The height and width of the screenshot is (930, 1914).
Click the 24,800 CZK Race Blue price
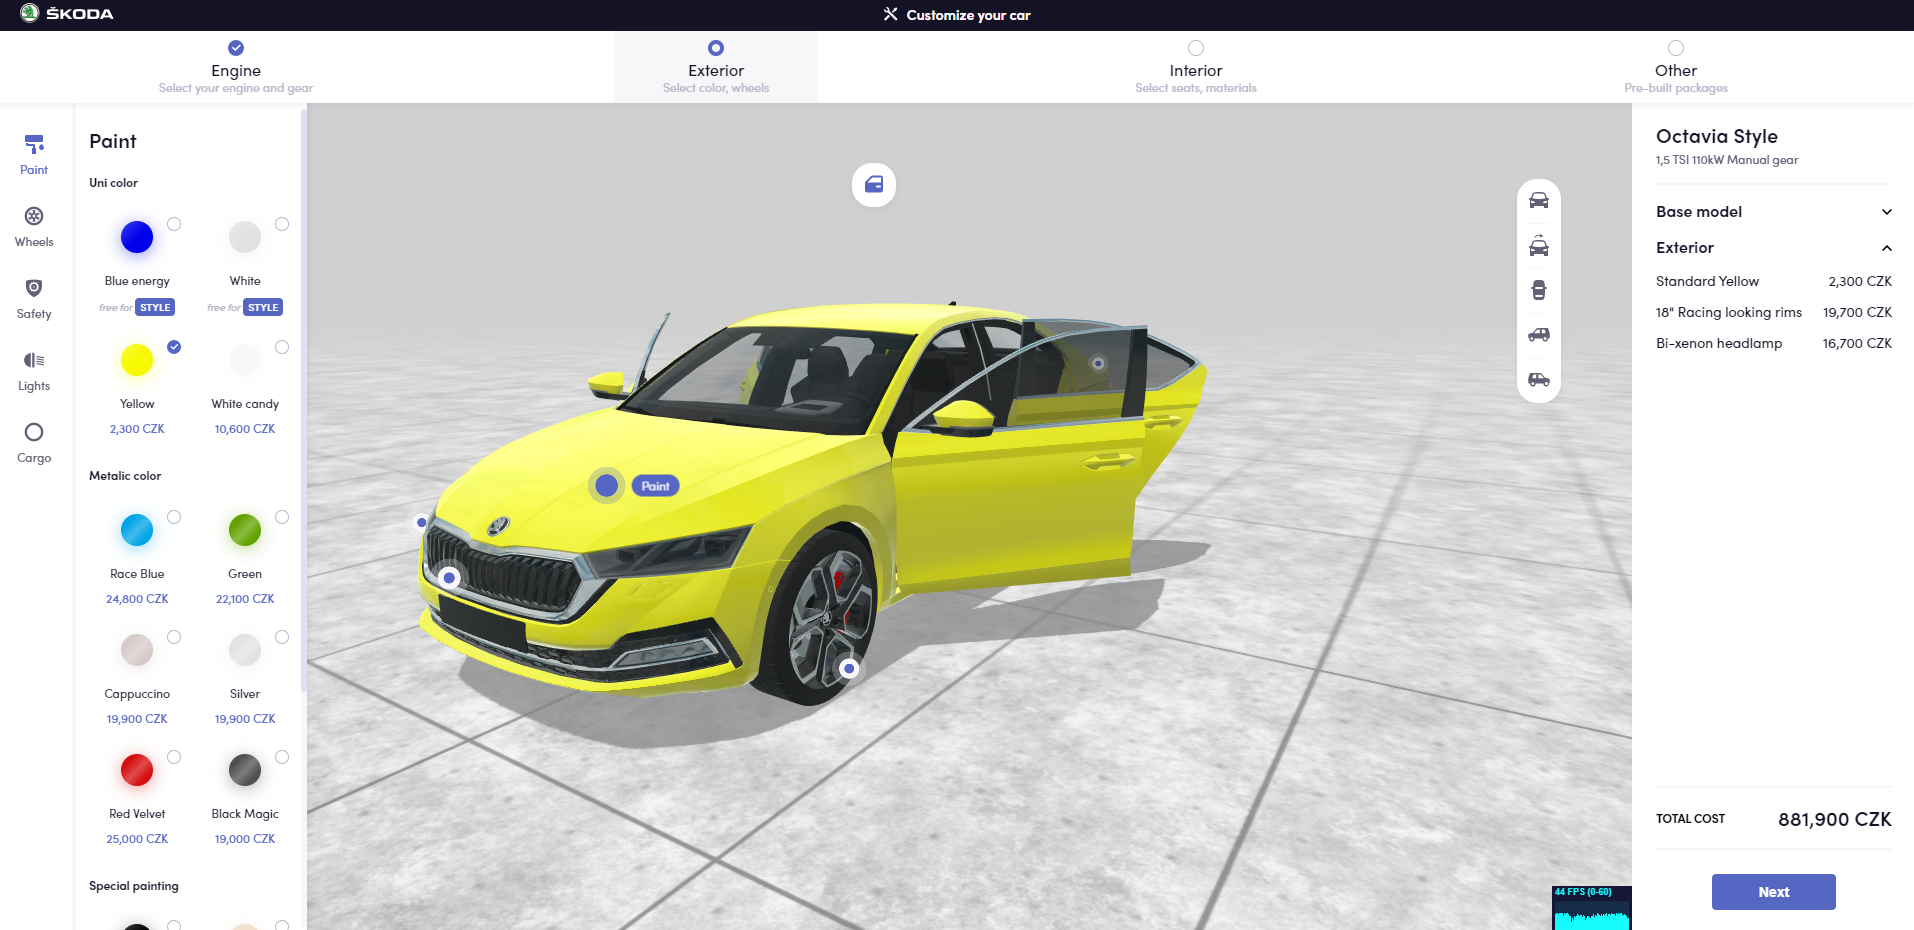pos(137,600)
